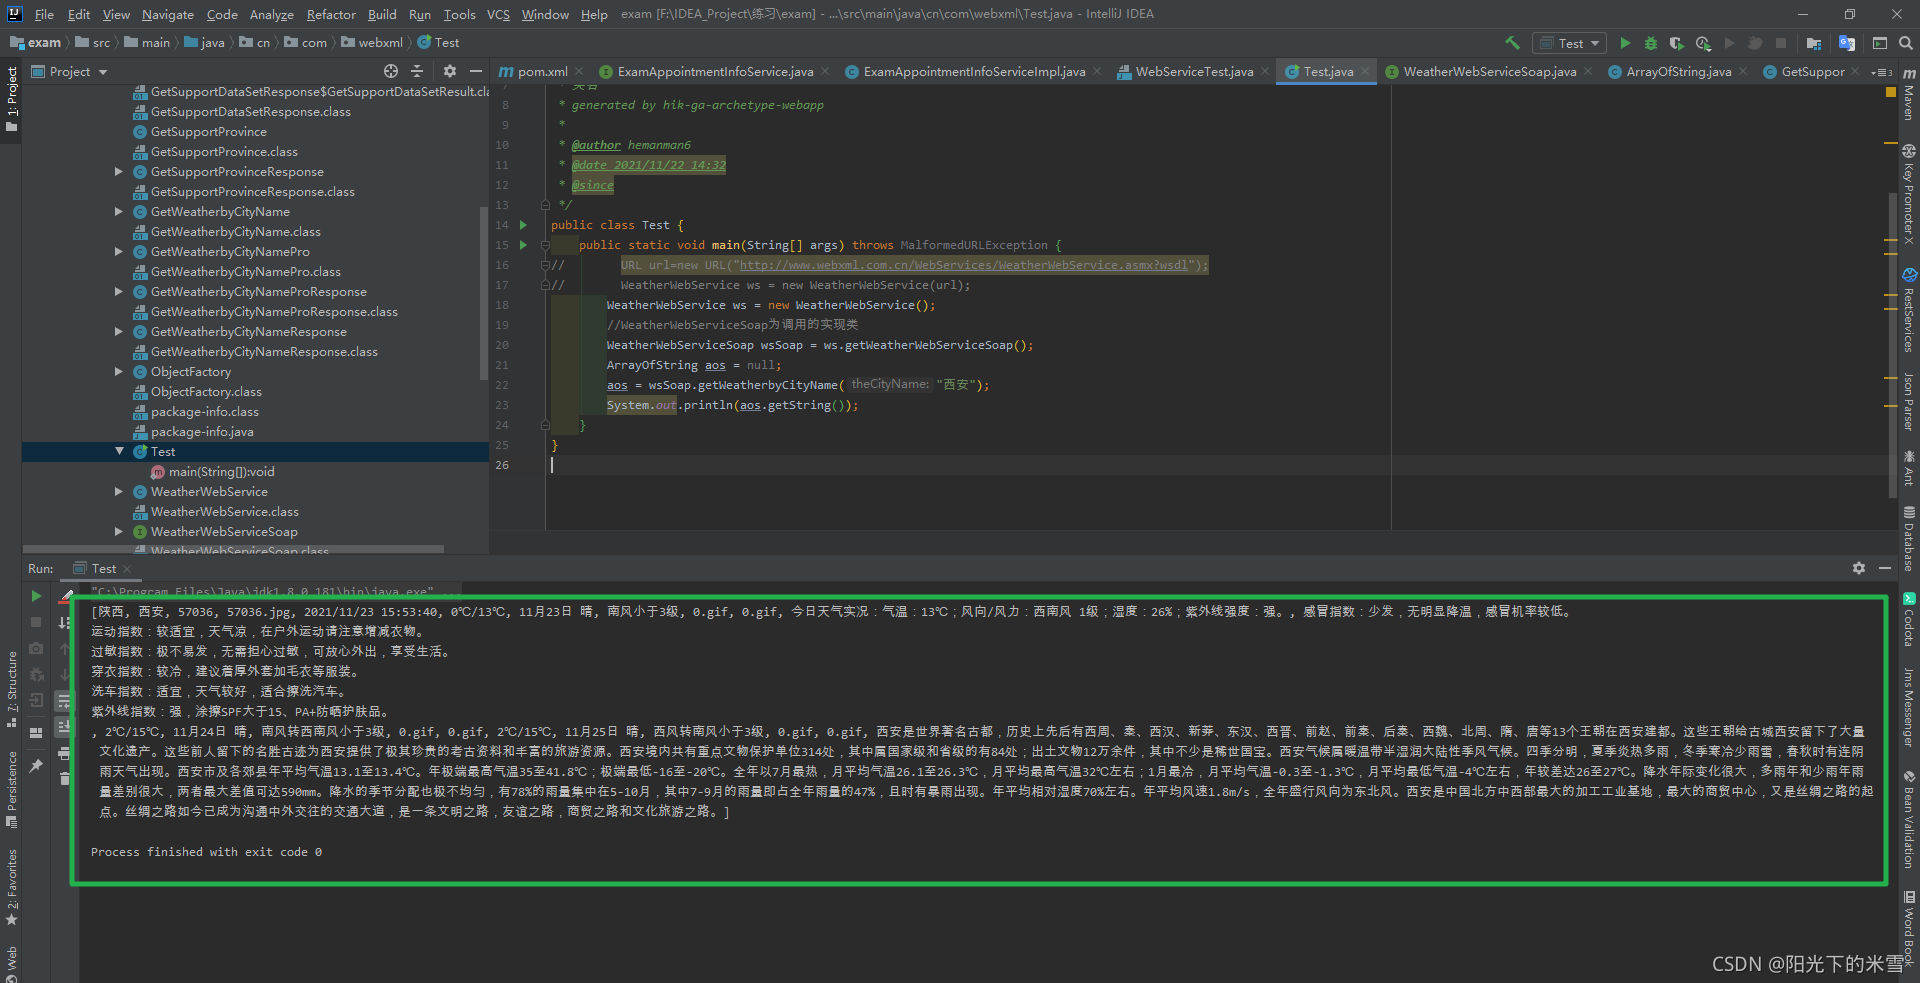Start debugging with the bug icon
The image size is (1920, 983).
pos(1651,43)
